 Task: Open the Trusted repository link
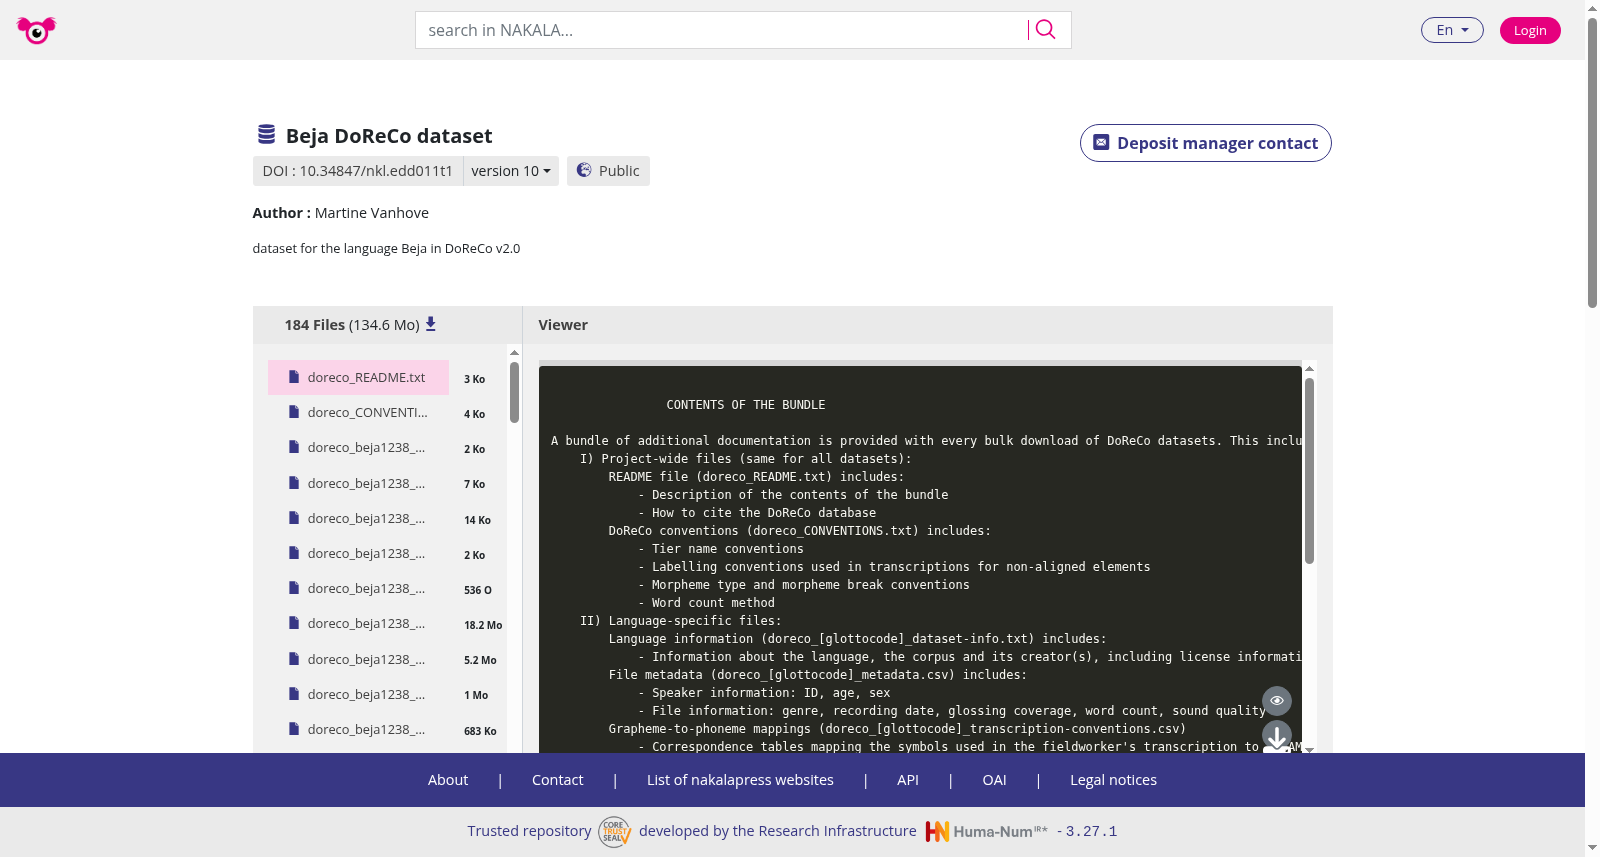click(529, 831)
